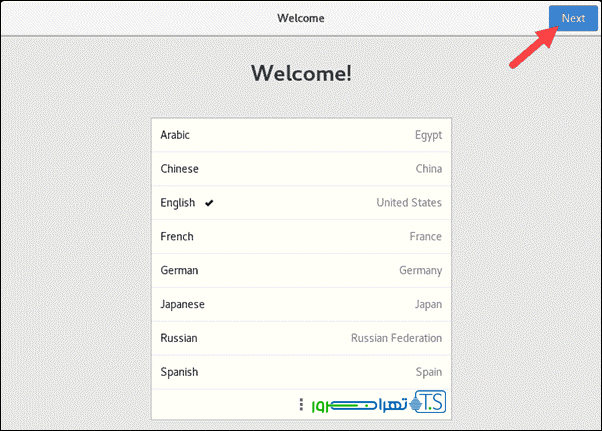
Task: Click the Germany region label
Action: pyautogui.click(x=421, y=270)
